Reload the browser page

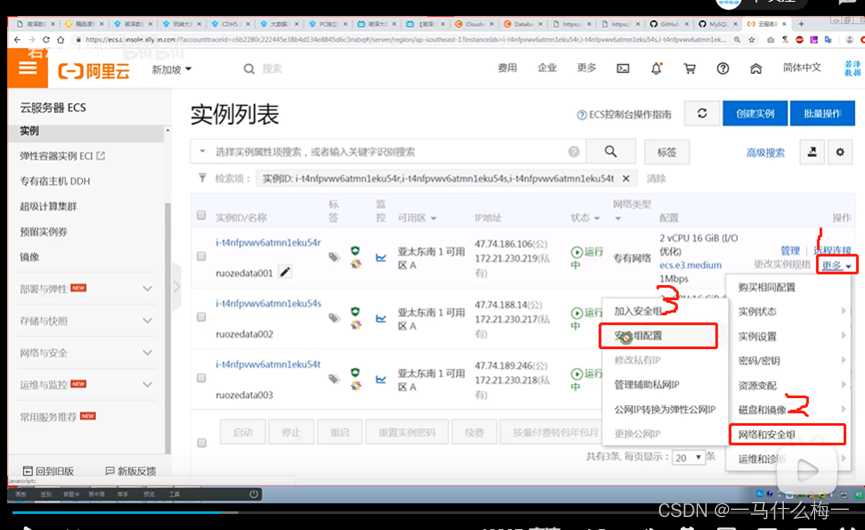[46, 40]
